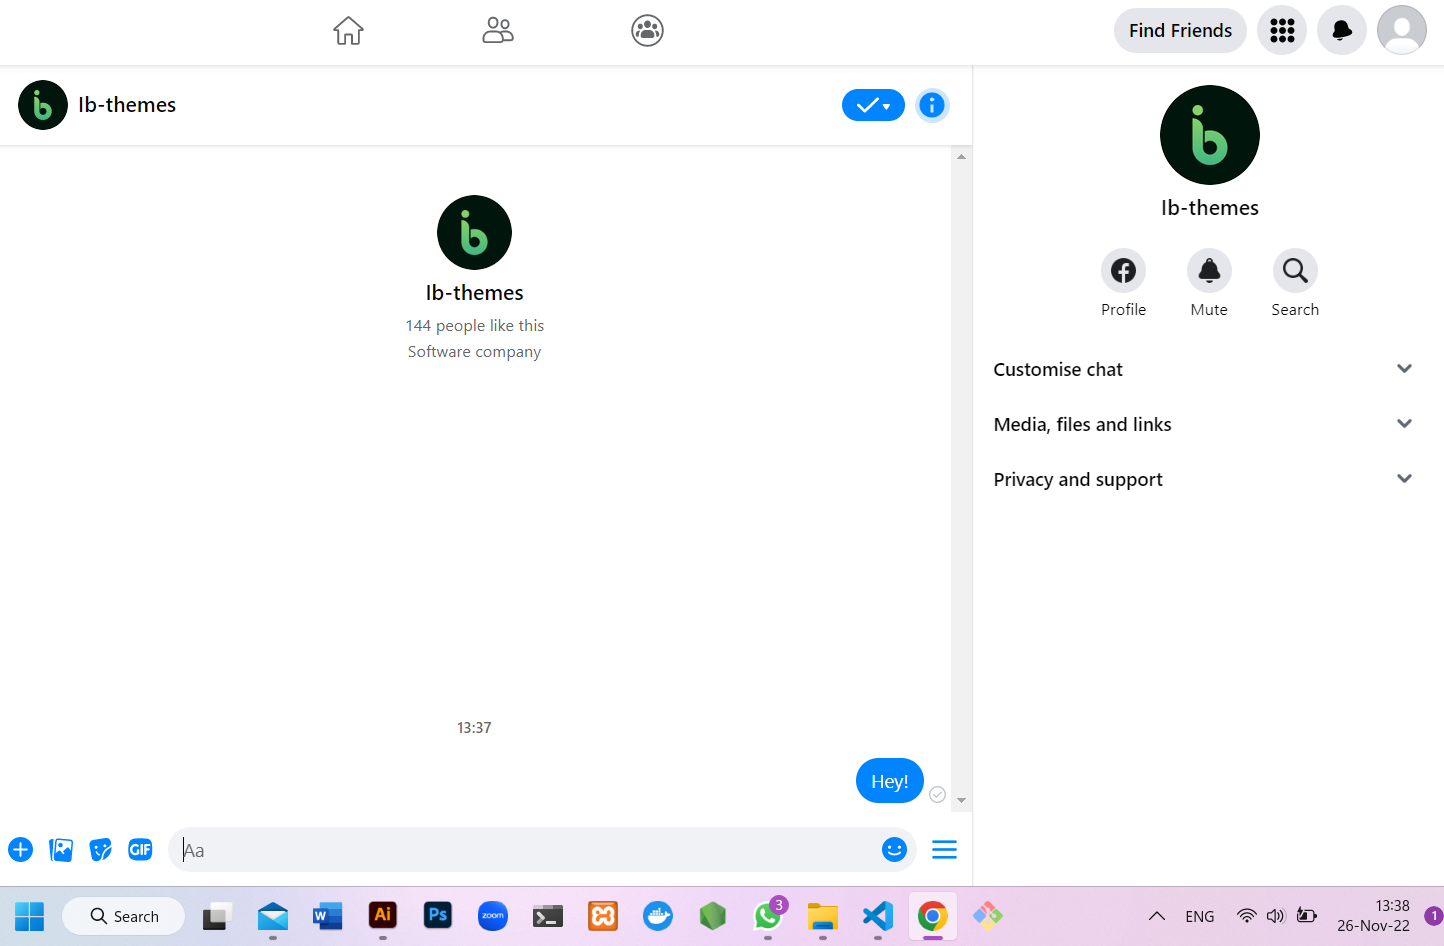1444x946 pixels.
Task: Click 'Software company' text
Action: point(474,352)
